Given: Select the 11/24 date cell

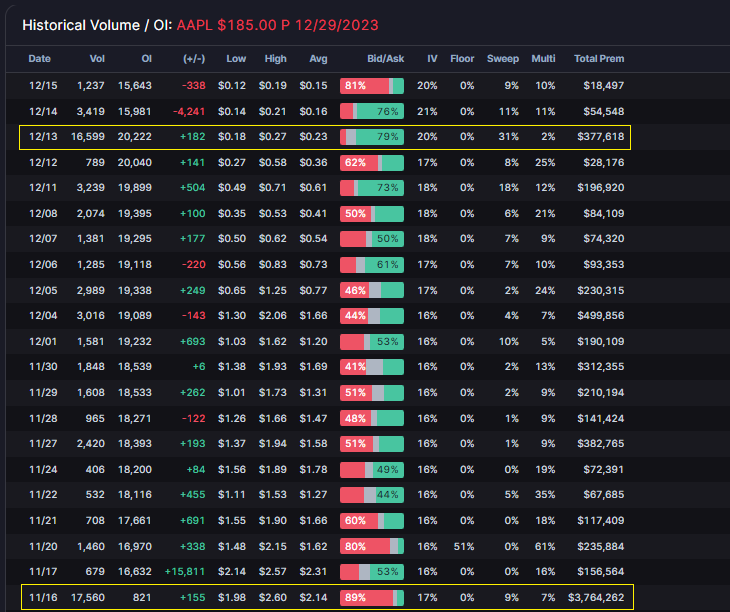Looking at the screenshot, I should click(x=43, y=469).
